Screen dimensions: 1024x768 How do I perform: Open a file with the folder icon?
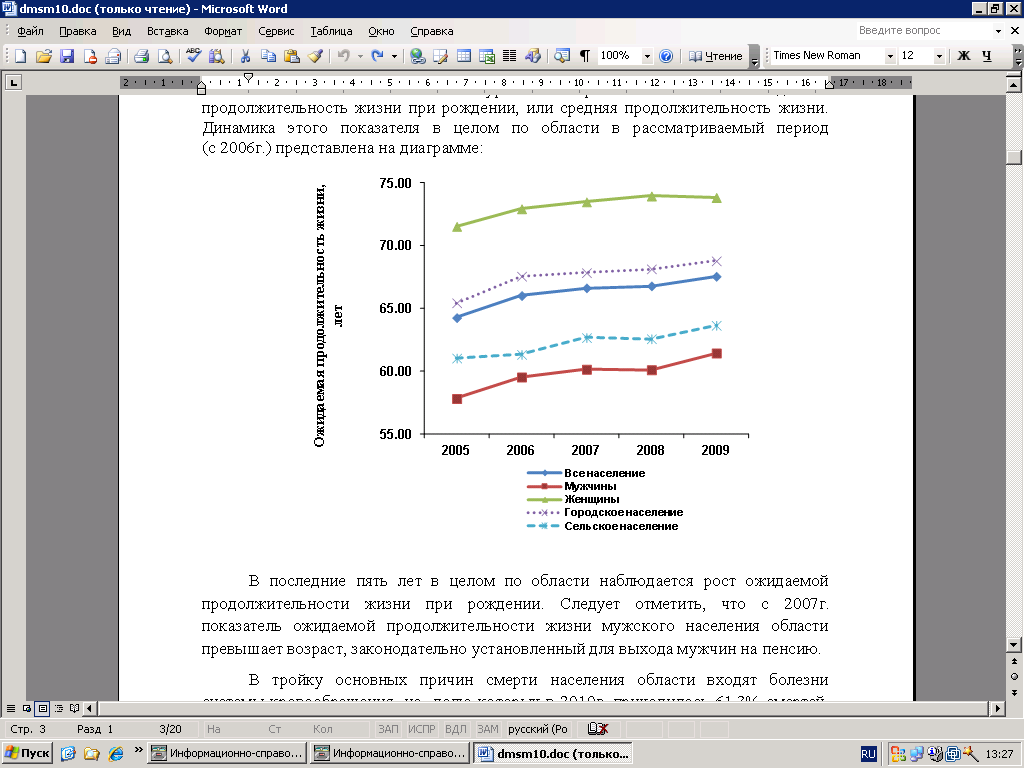43,56
